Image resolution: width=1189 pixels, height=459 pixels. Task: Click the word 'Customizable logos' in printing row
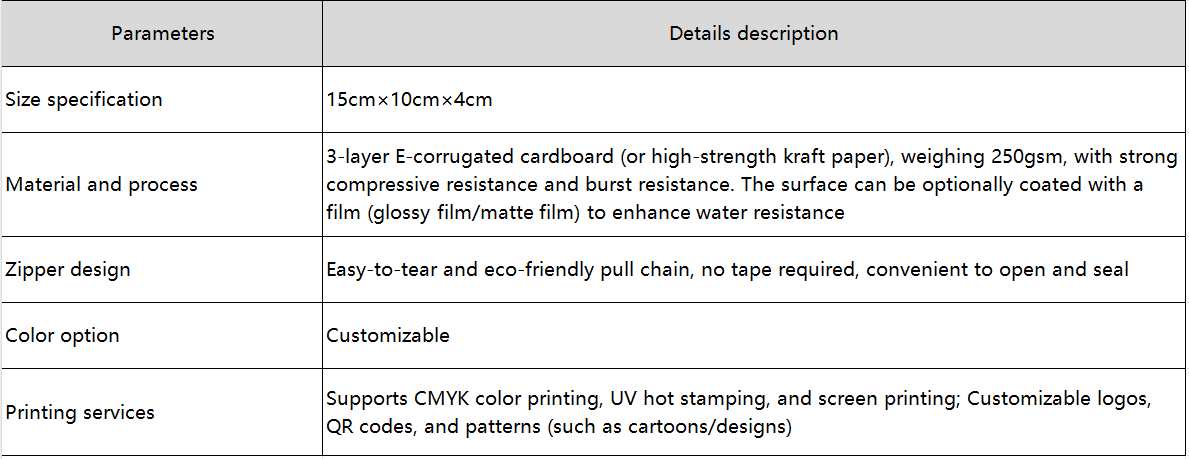pos(1059,399)
